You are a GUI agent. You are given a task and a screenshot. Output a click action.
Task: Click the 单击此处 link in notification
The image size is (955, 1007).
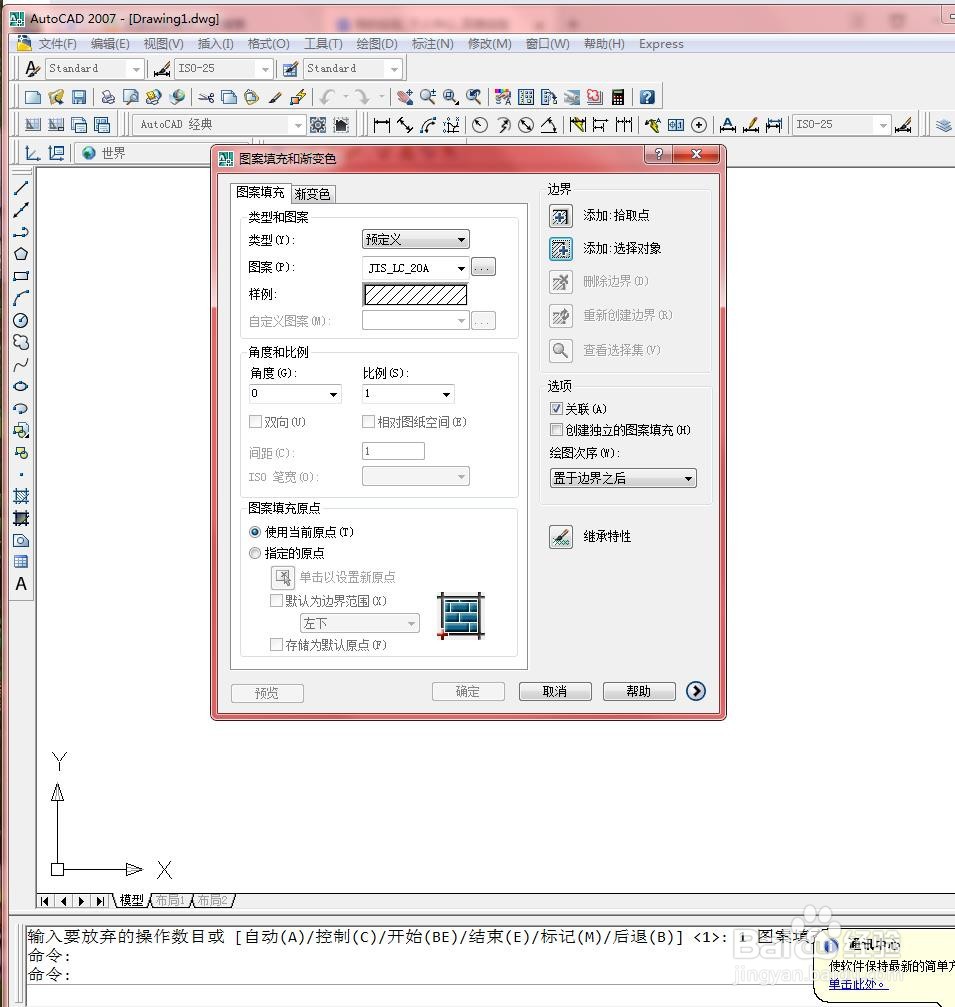[x=857, y=984]
